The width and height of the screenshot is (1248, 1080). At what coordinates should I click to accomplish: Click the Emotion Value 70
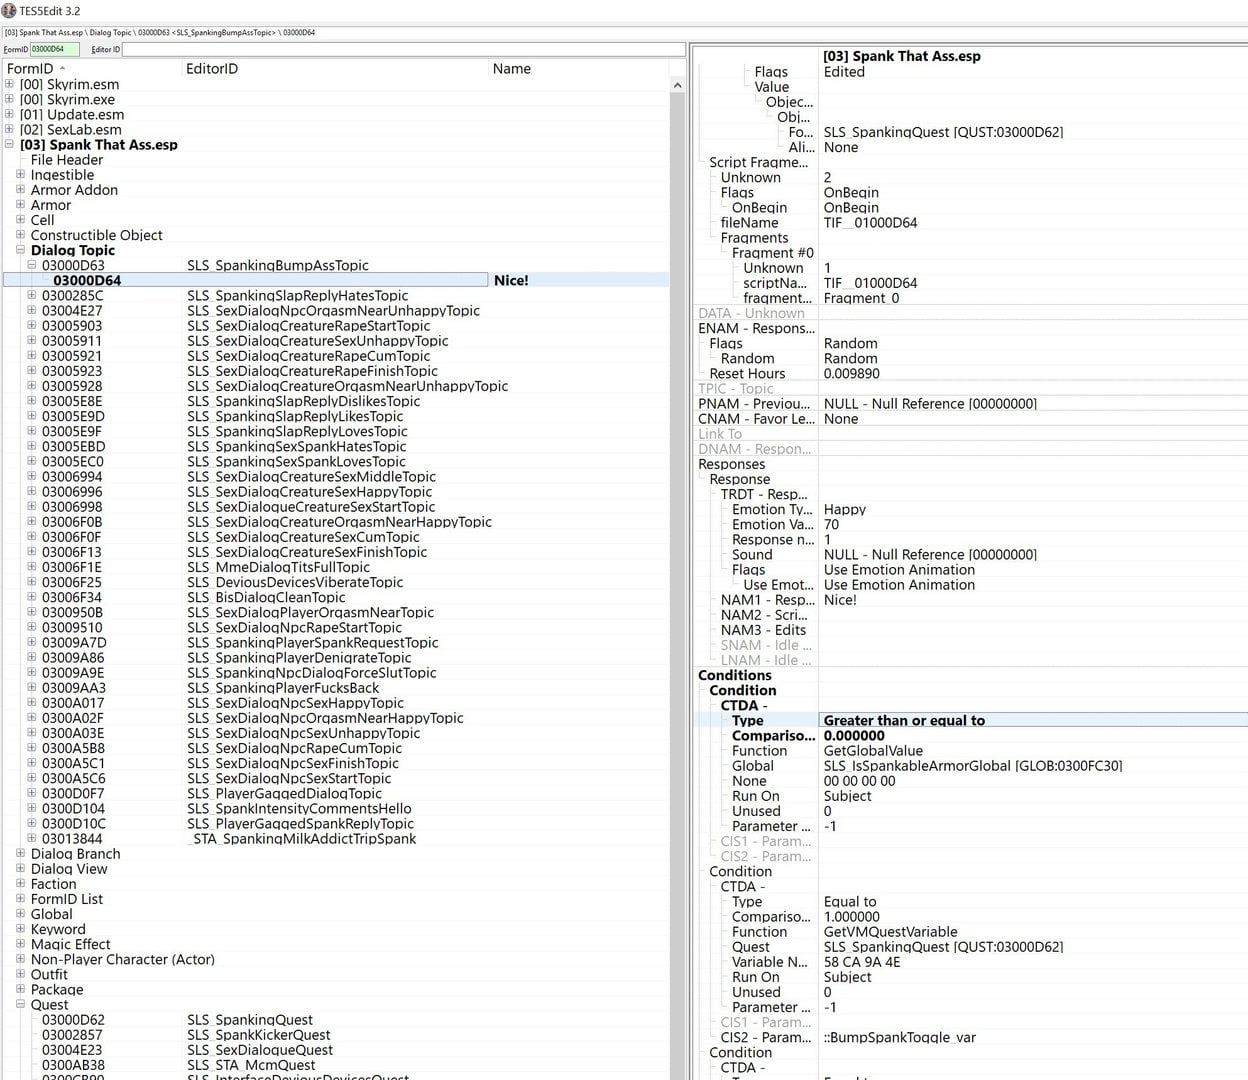point(831,524)
